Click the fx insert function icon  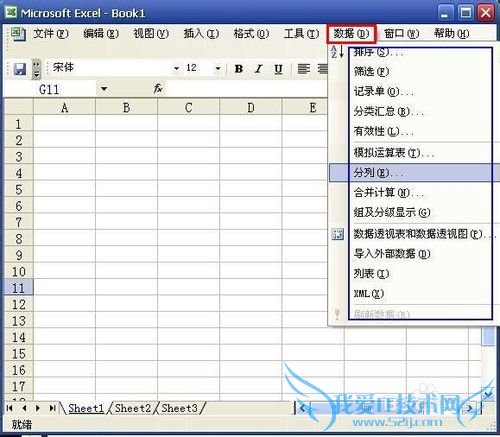[158, 89]
